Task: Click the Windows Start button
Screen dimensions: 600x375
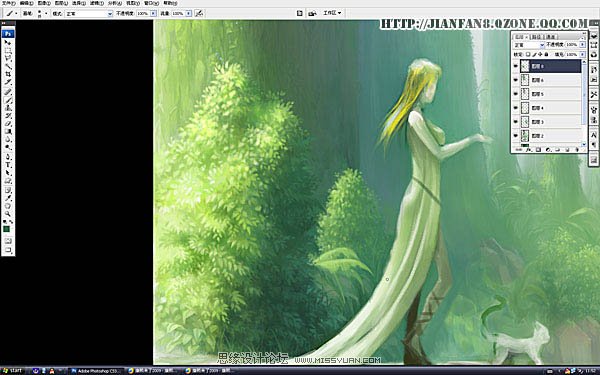Action: (x=12, y=371)
